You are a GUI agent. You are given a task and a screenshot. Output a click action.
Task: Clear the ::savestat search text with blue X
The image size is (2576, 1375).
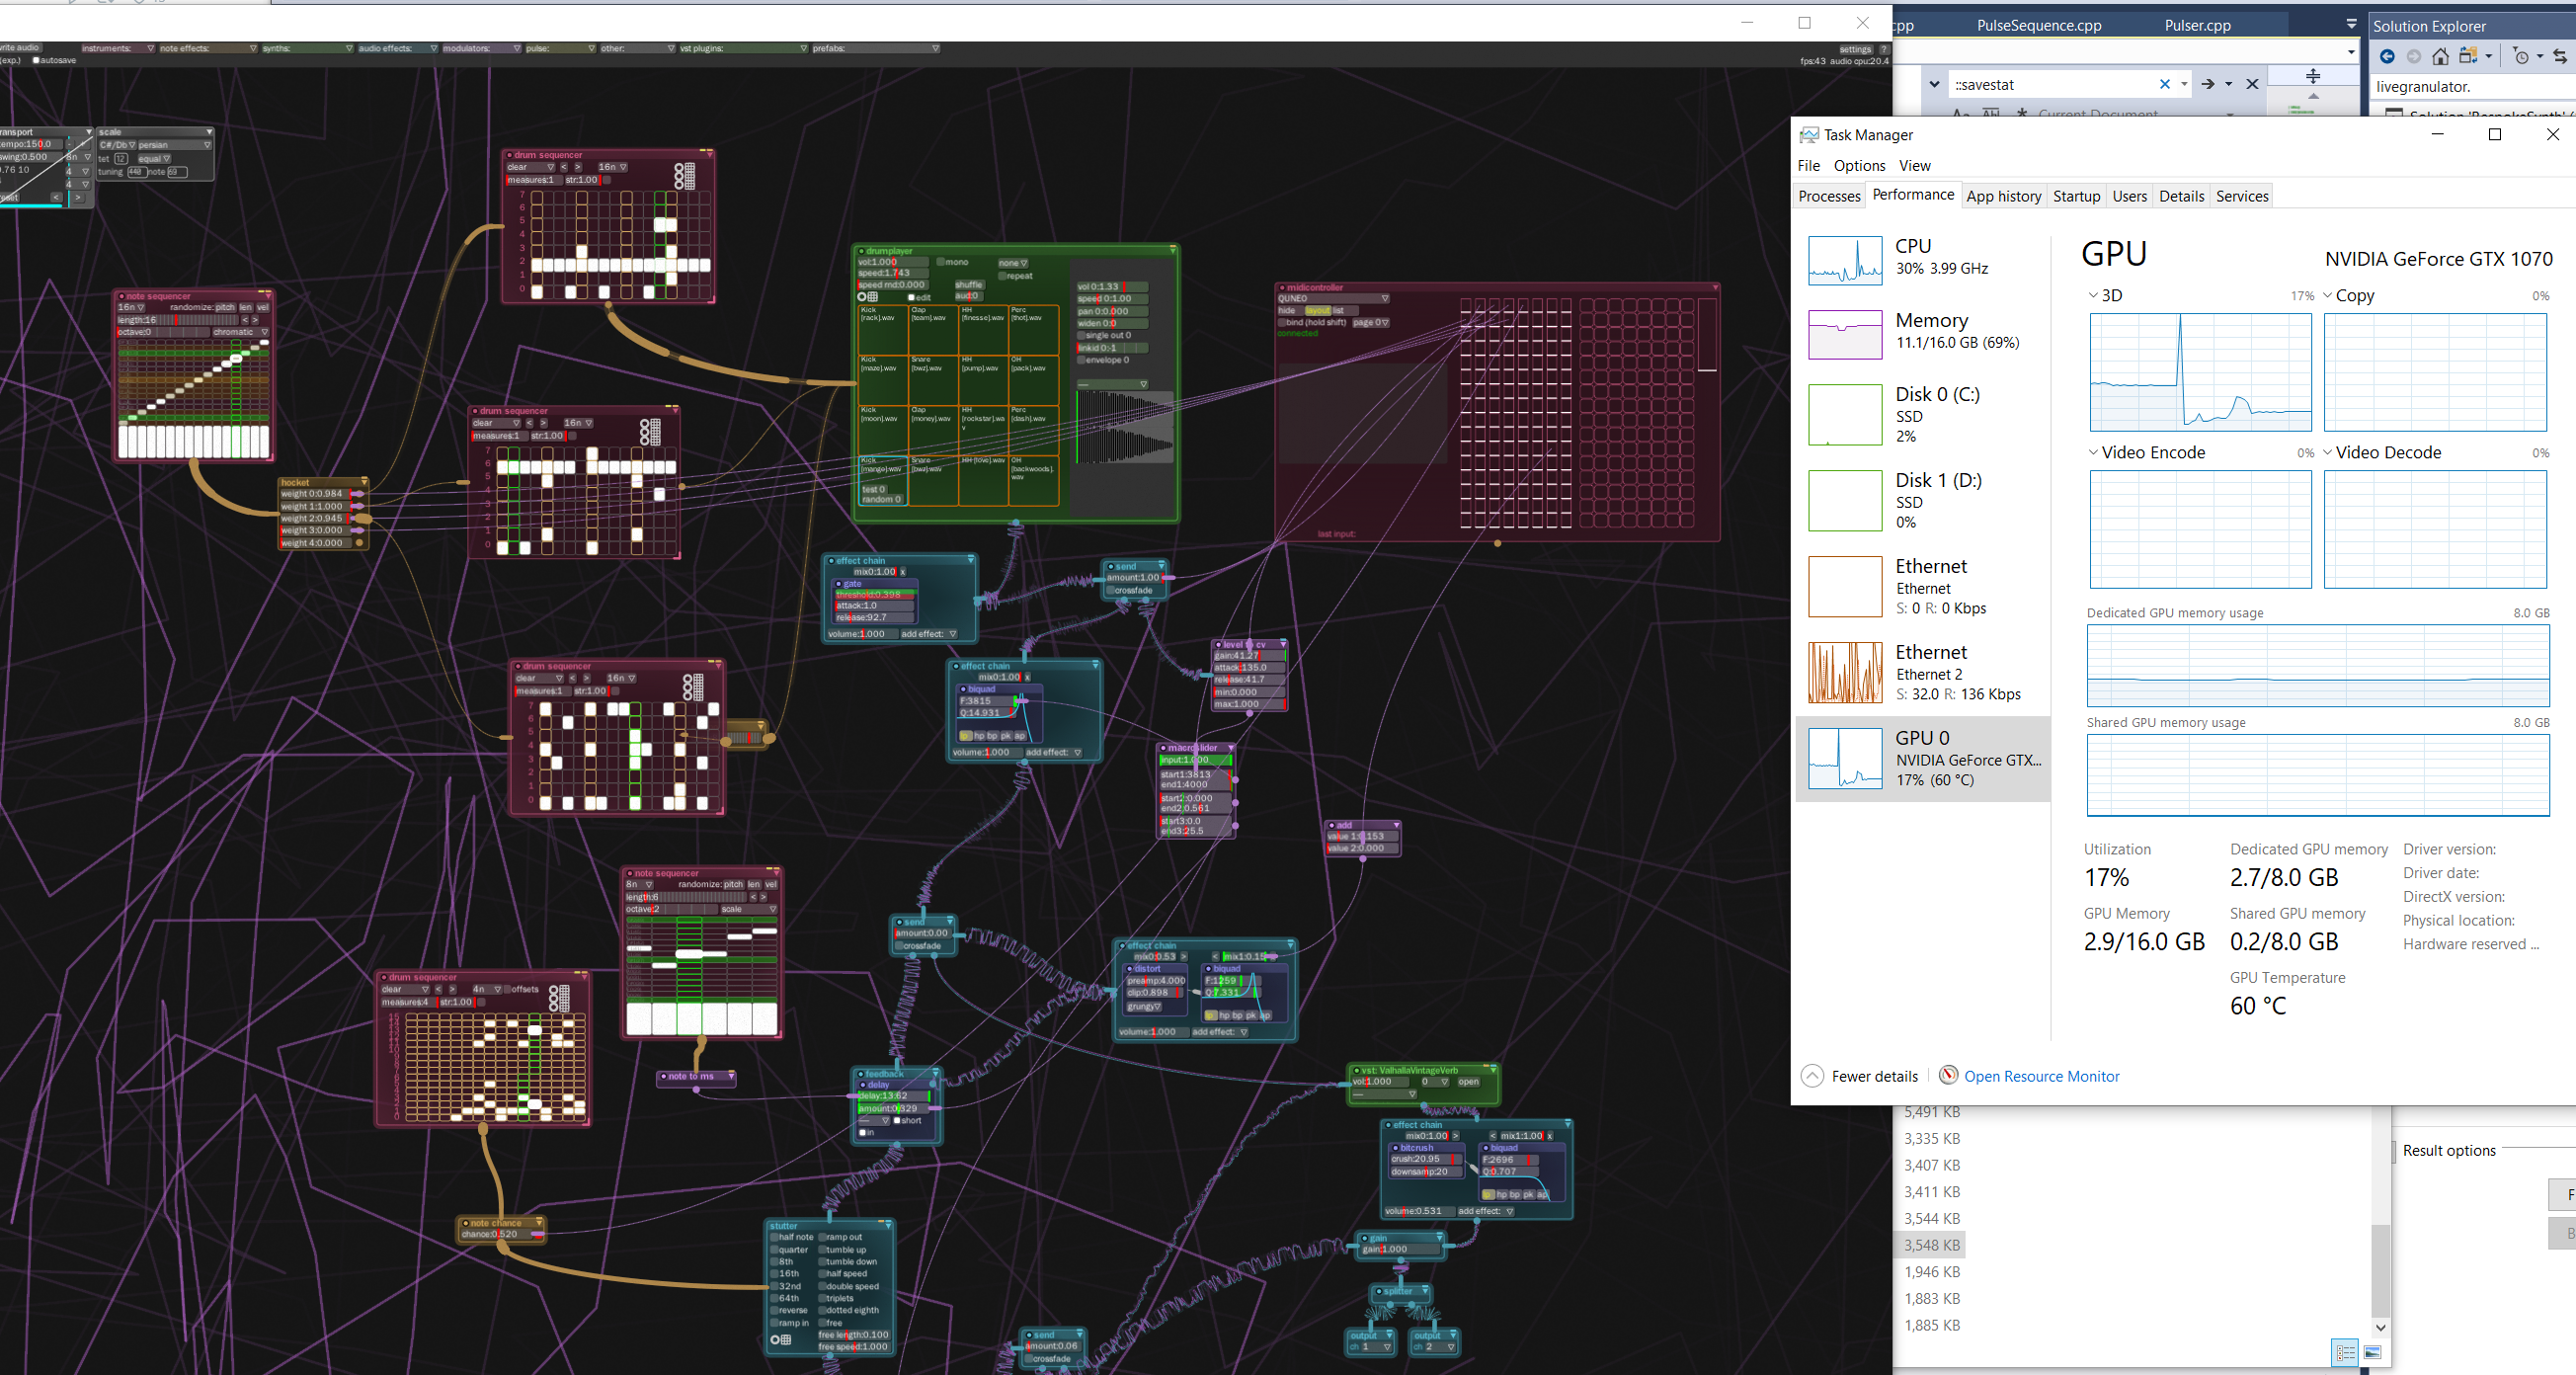2165,85
